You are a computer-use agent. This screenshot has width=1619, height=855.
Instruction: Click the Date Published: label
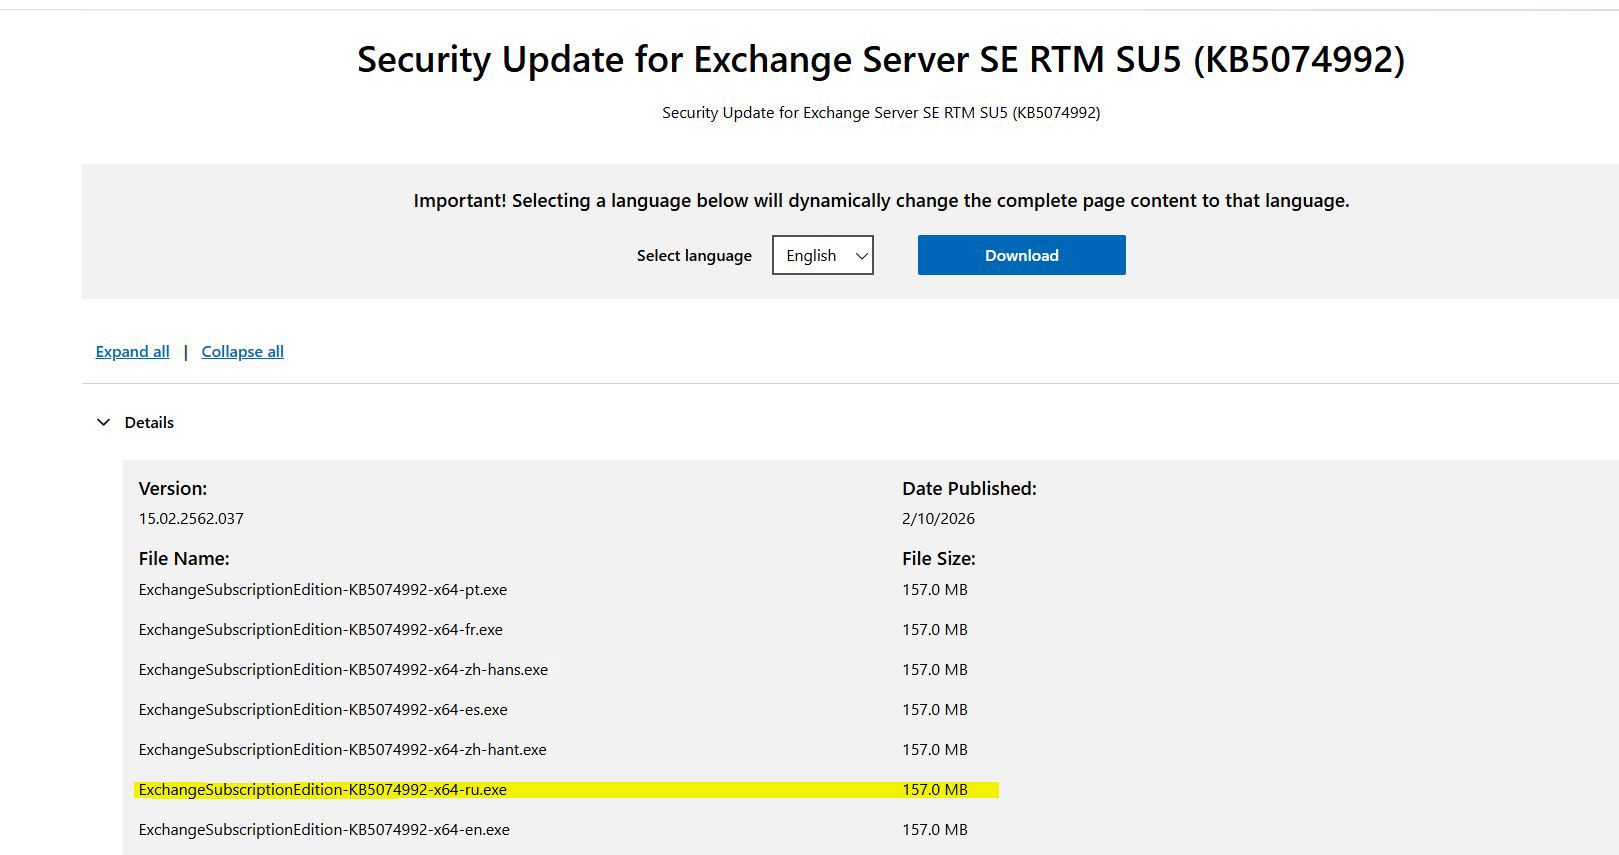969,489
